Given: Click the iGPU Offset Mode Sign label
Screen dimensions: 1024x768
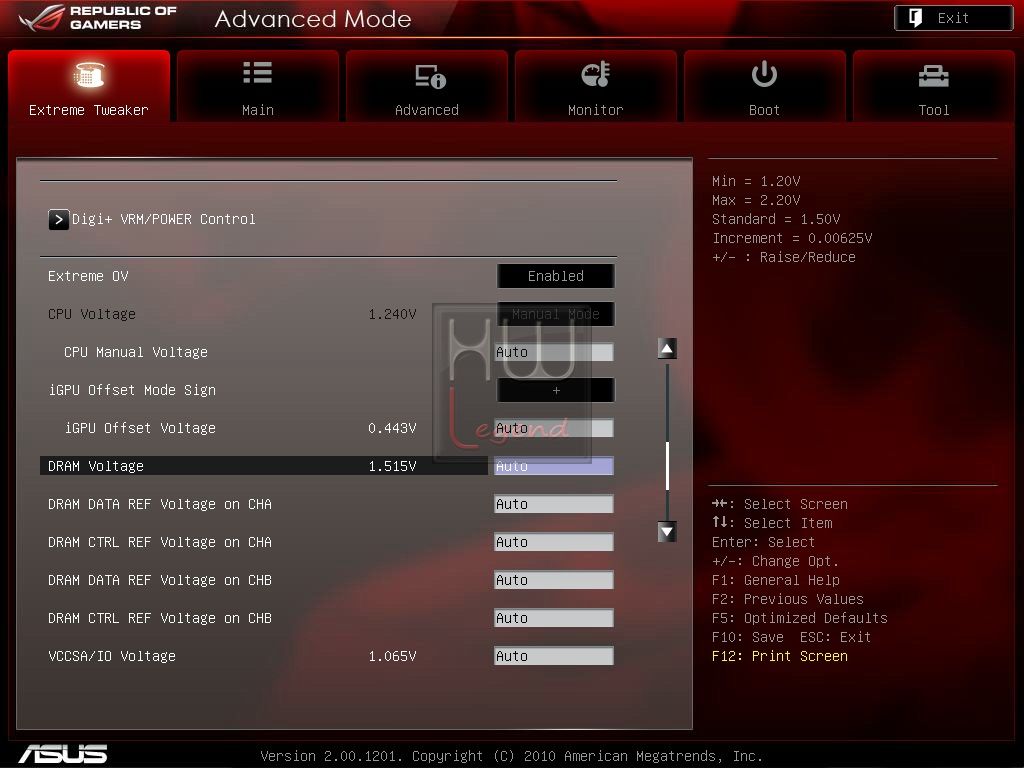Looking at the screenshot, I should [x=132, y=391].
